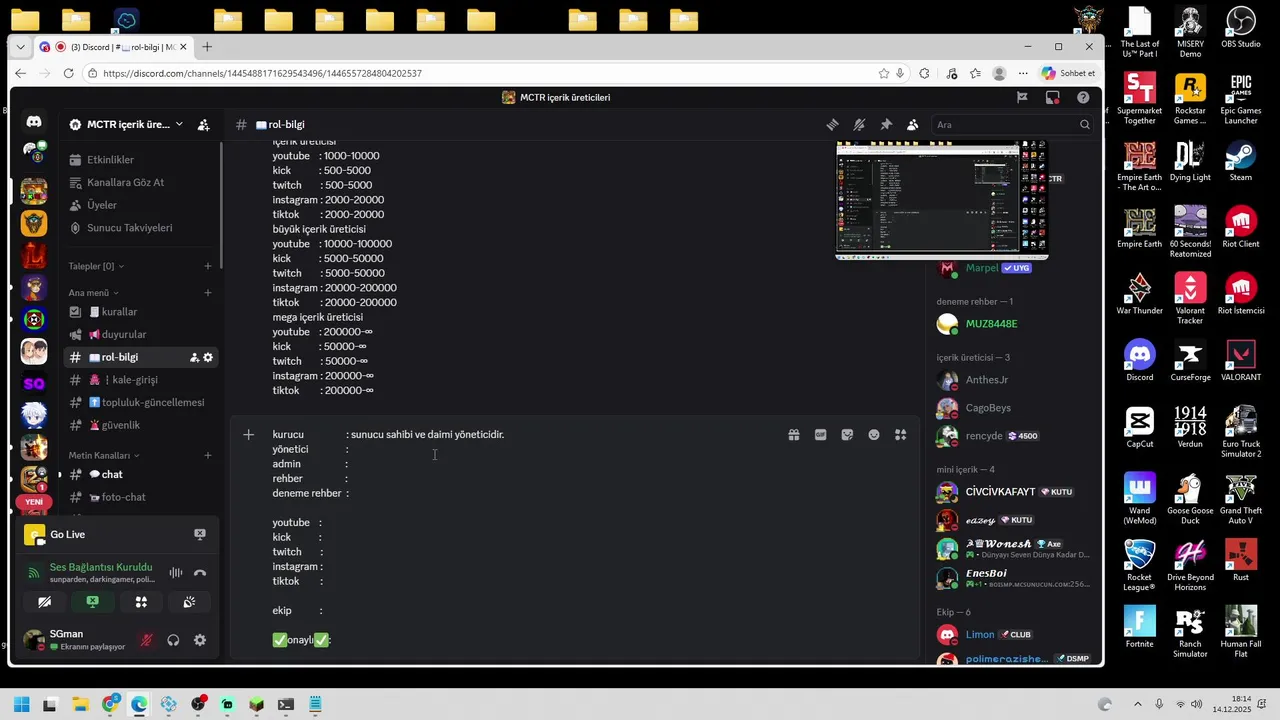Click the gift icon in message toolbar
Screen dimensions: 1280x720
coord(794,435)
